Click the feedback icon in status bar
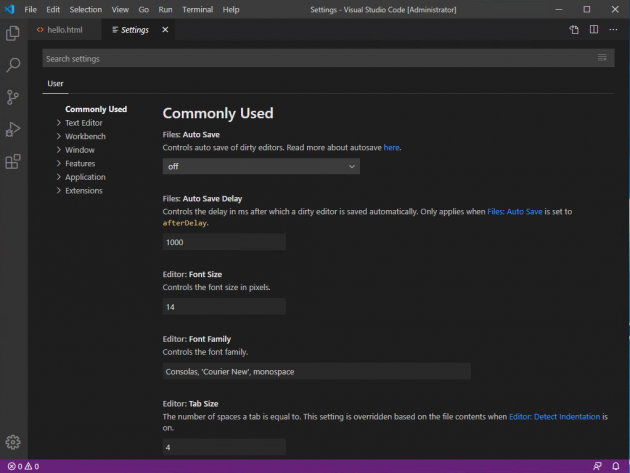 [x=597, y=466]
